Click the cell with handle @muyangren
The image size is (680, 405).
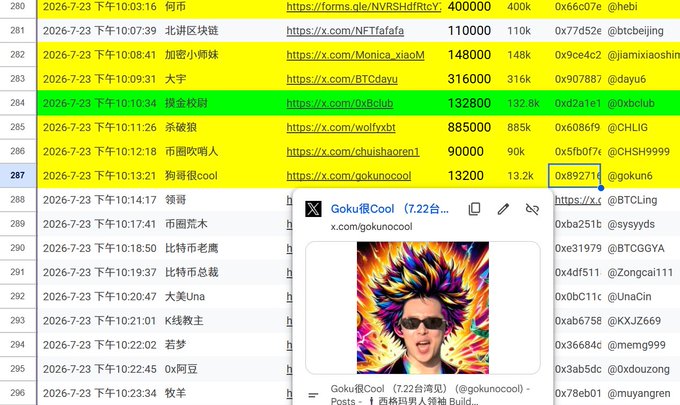point(639,393)
